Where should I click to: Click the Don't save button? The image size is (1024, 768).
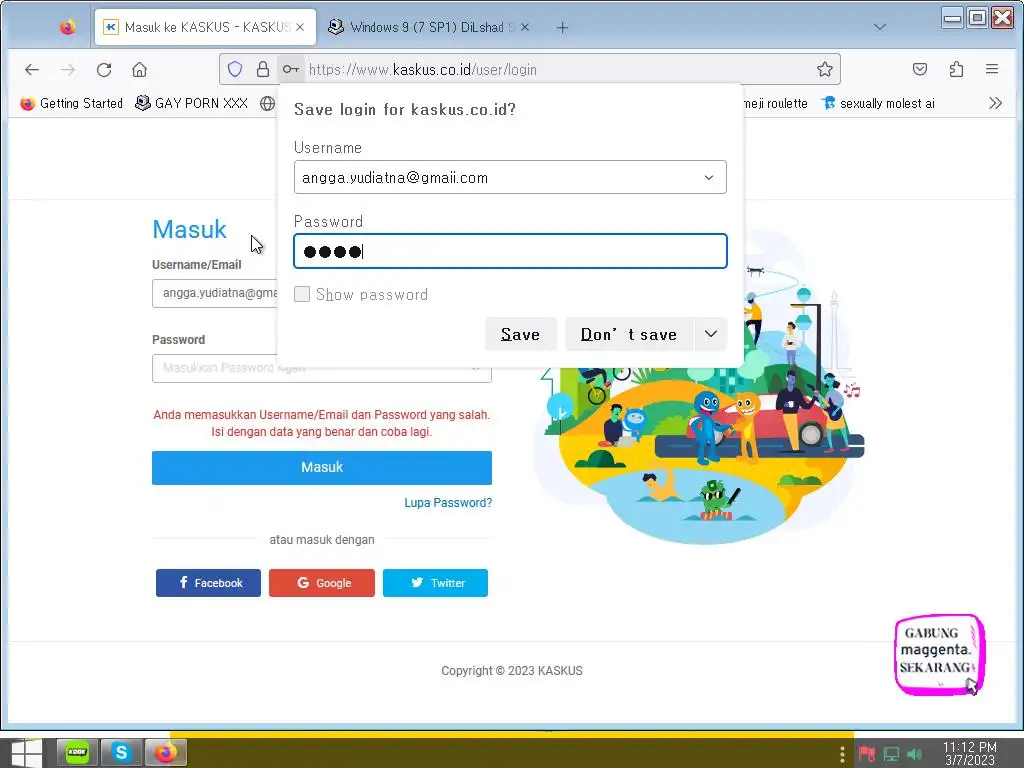629,334
